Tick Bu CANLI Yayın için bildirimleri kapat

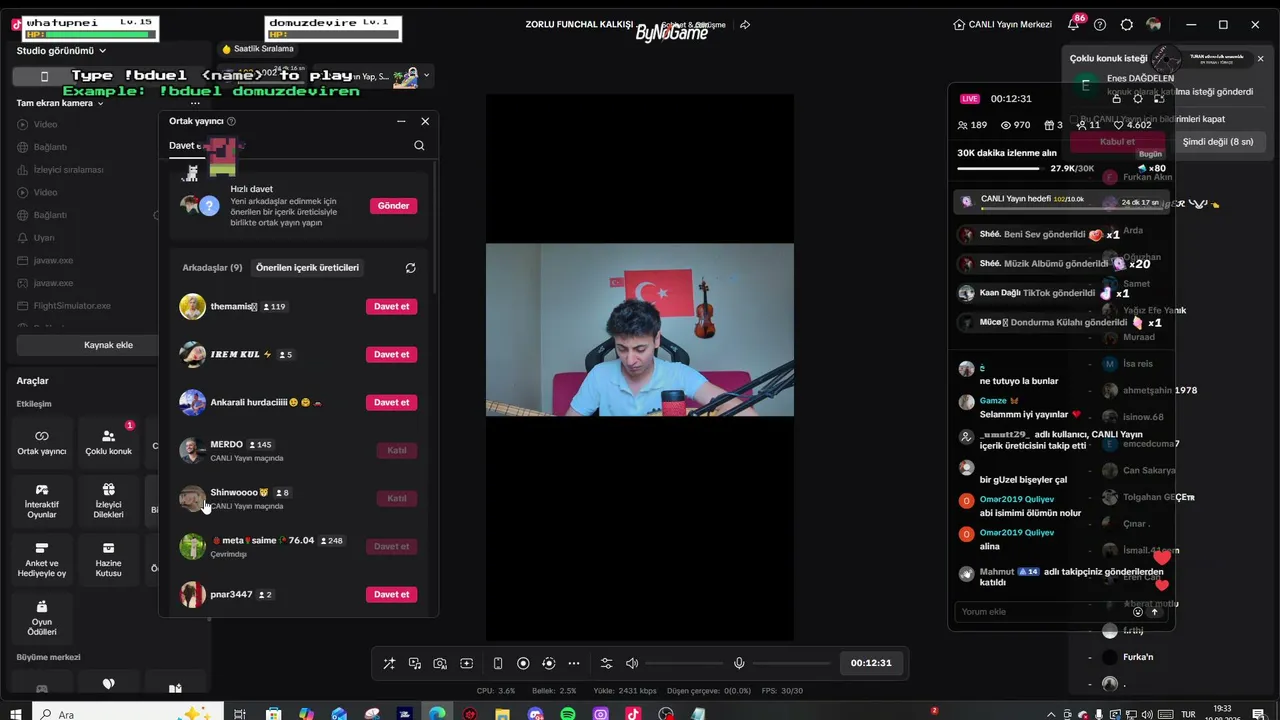[x=1073, y=120]
